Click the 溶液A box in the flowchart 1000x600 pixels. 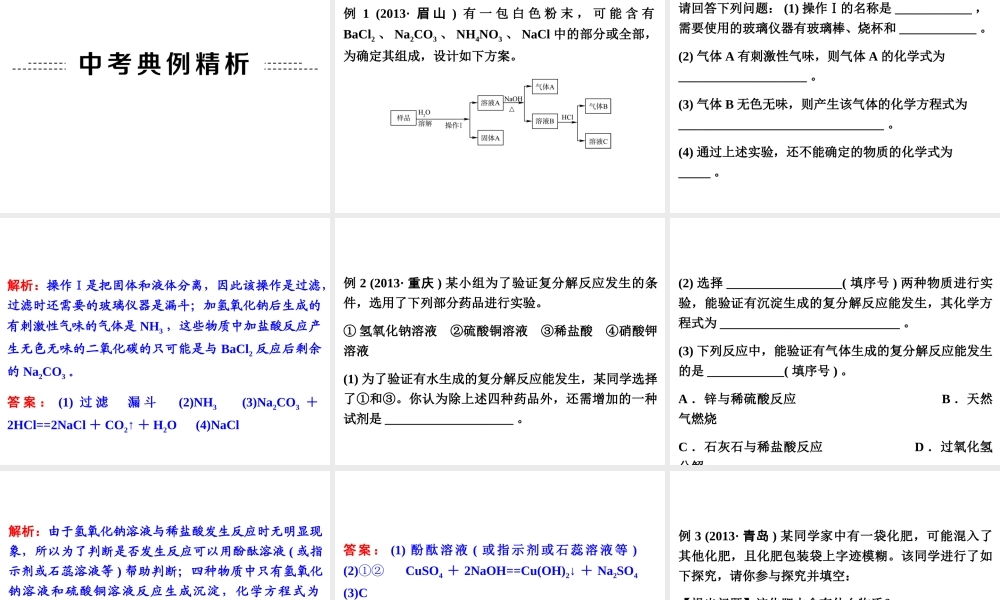coord(490,103)
